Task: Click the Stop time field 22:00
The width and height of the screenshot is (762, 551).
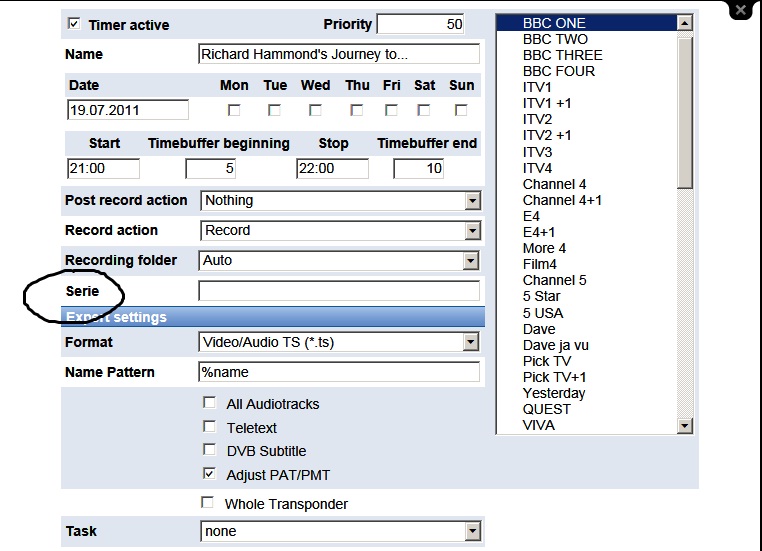Action: tap(332, 169)
